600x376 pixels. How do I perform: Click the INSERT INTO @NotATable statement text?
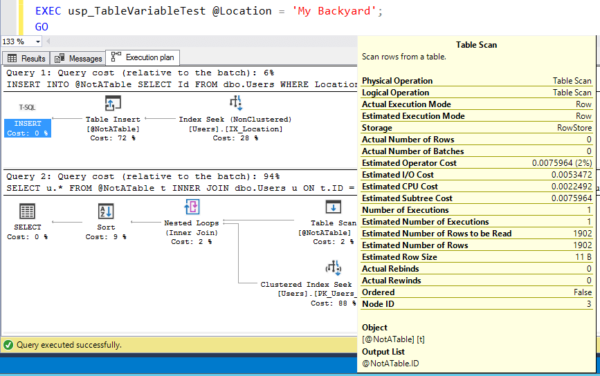(x=181, y=85)
